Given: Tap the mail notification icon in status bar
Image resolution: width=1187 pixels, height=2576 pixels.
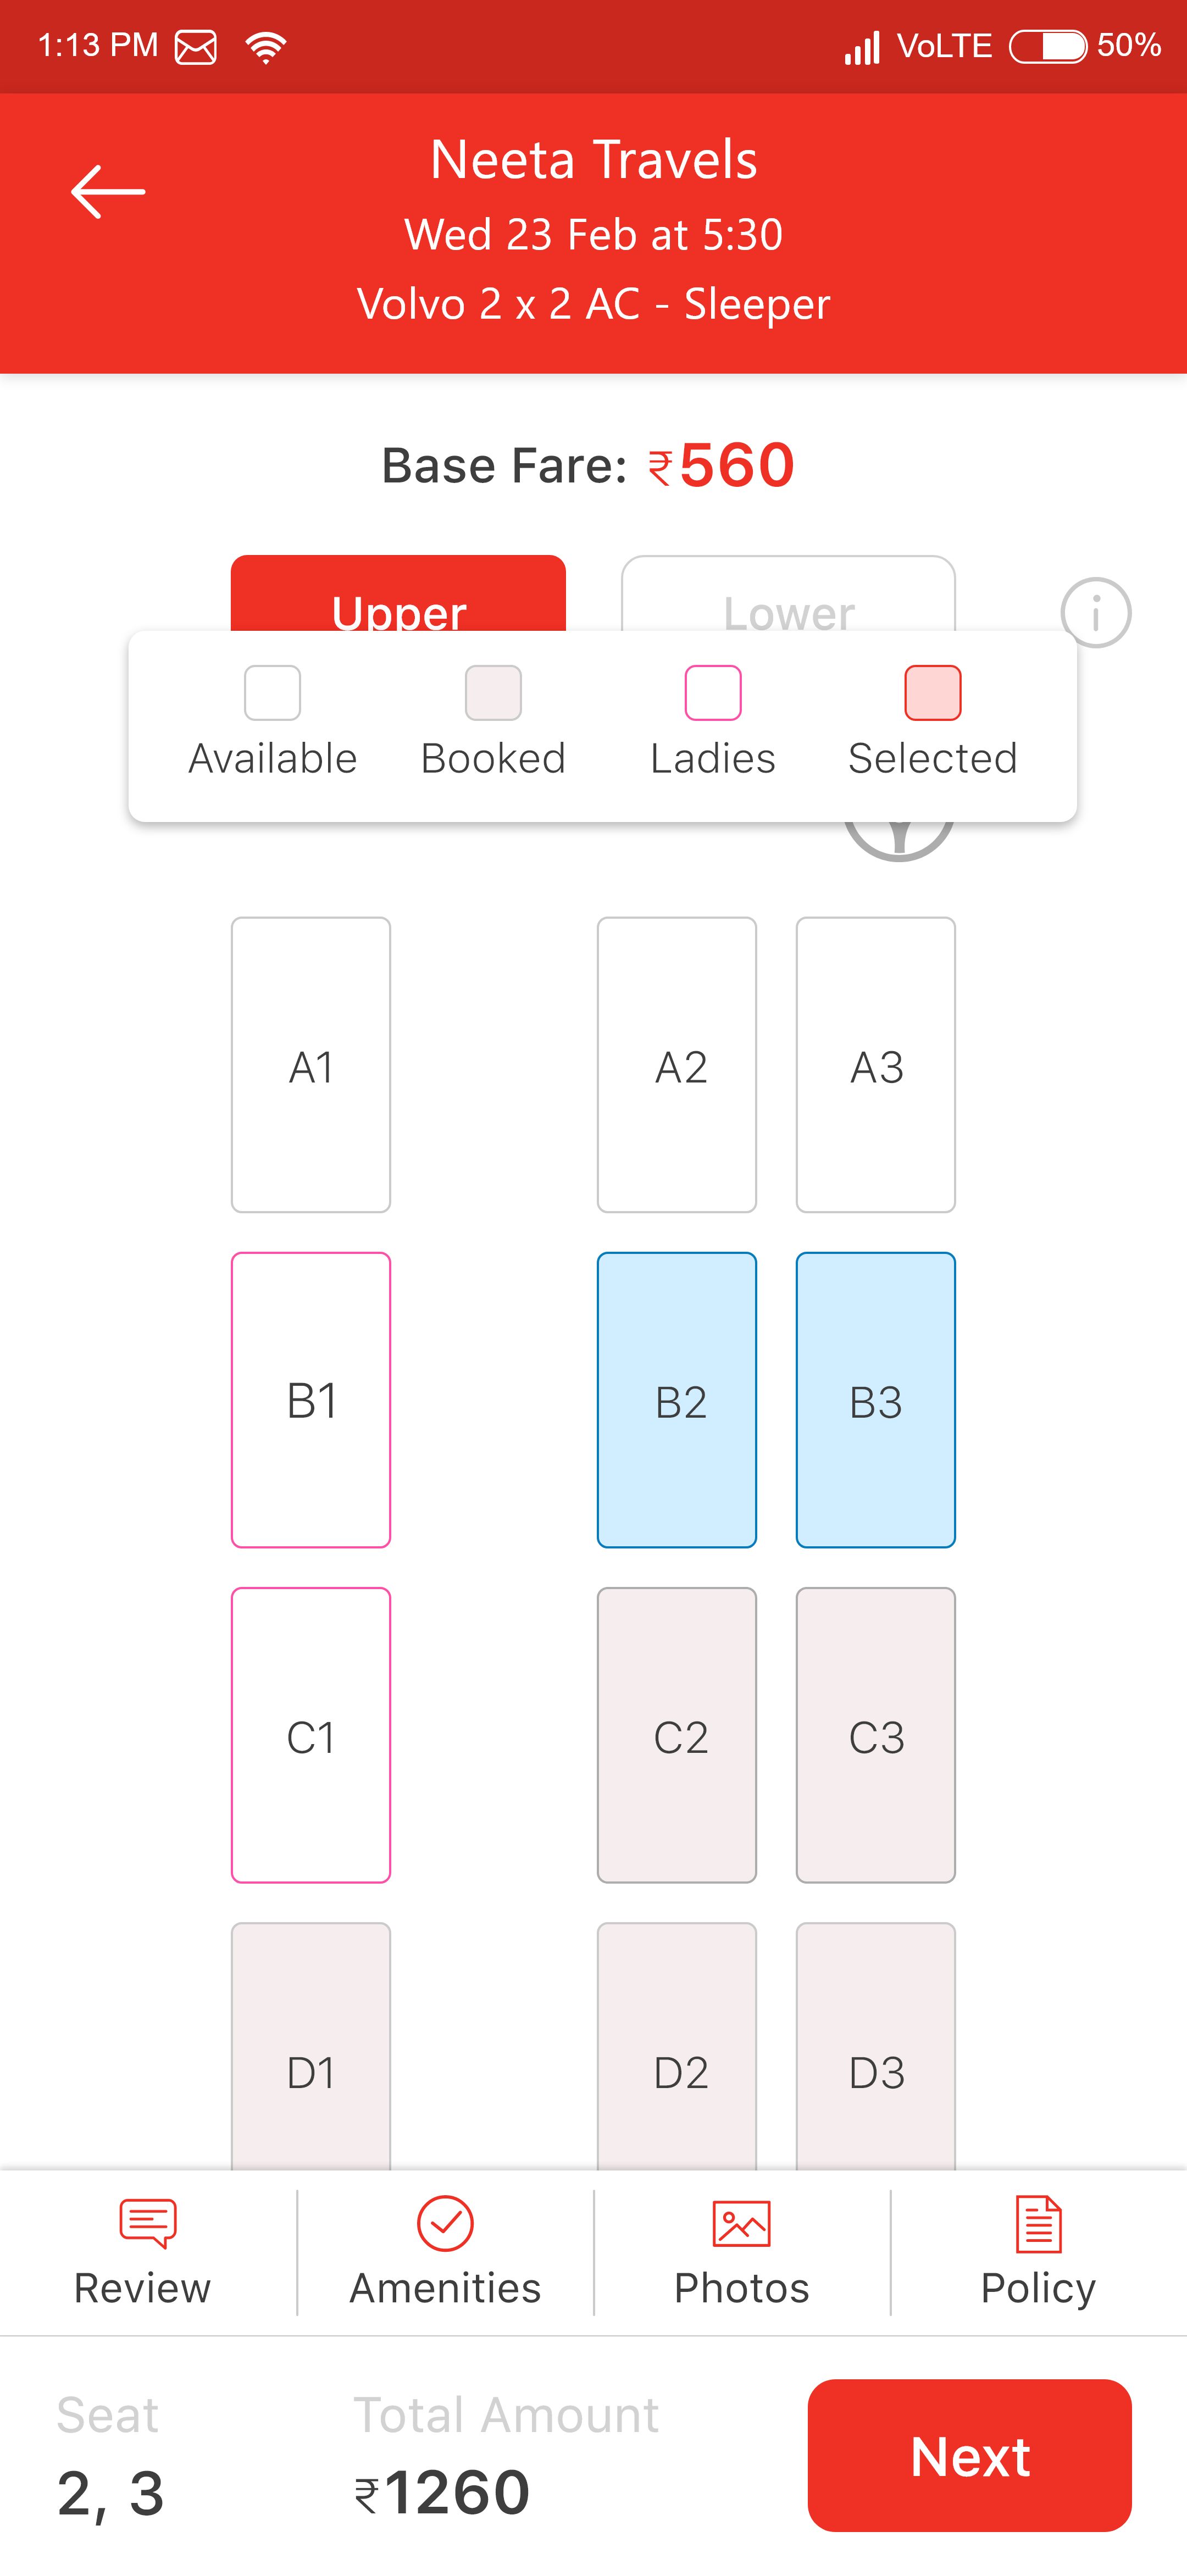Looking at the screenshot, I should pos(196,46).
